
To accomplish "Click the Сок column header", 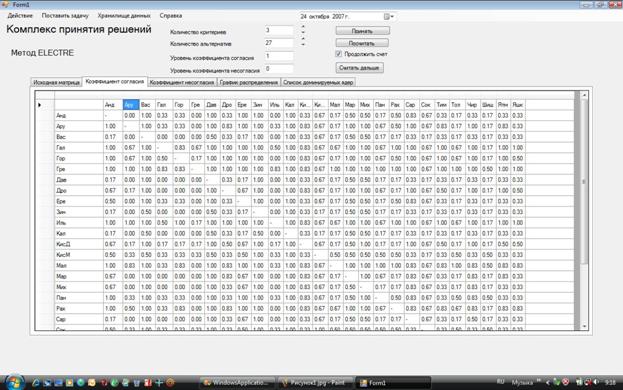I will pyautogui.click(x=427, y=105).
